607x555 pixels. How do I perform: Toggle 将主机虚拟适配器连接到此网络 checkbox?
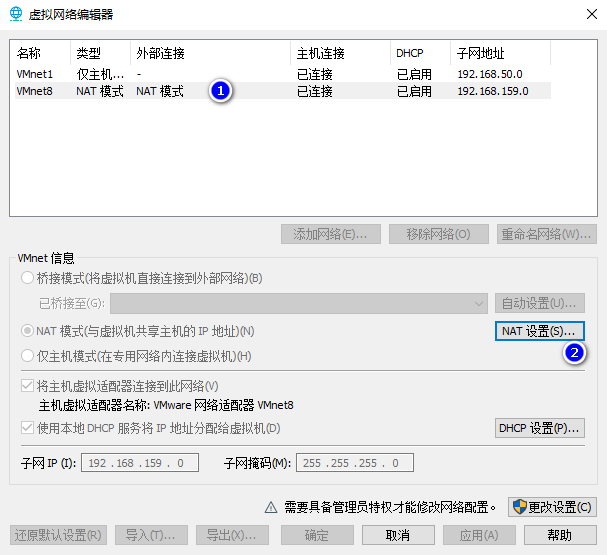pos(27,386)
